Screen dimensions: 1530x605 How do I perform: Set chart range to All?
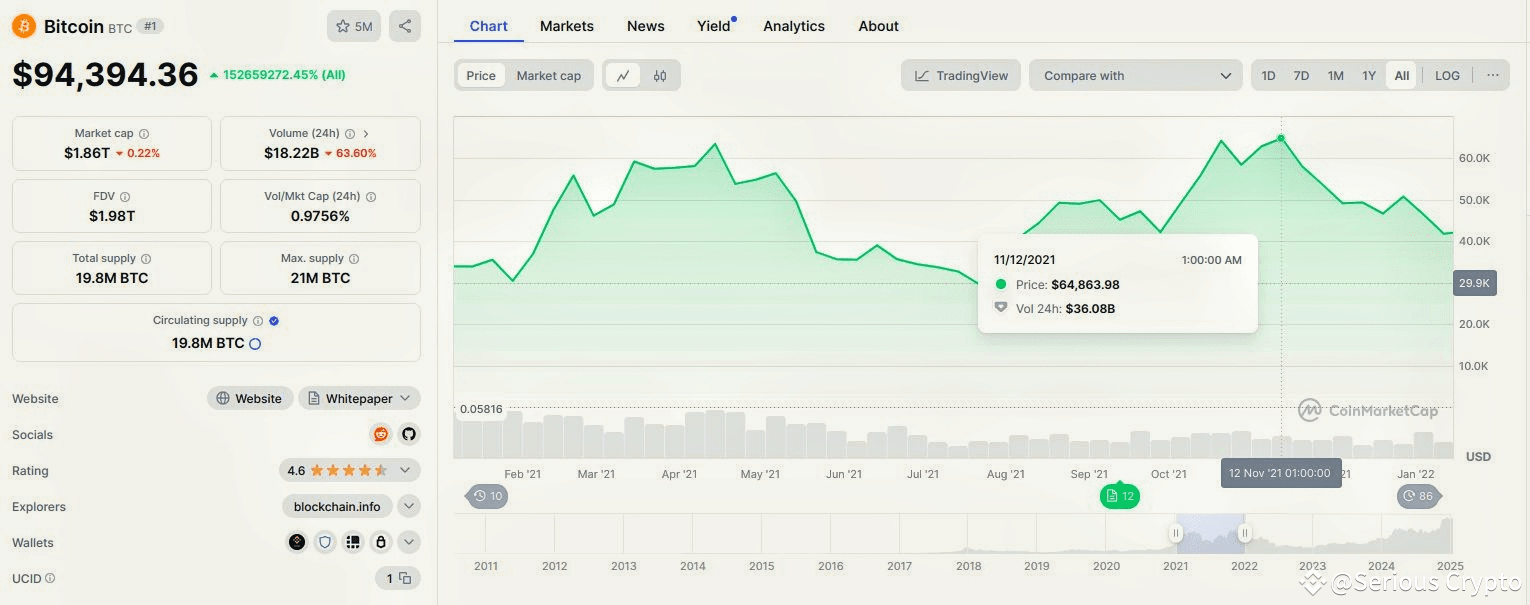[1401, 76]
